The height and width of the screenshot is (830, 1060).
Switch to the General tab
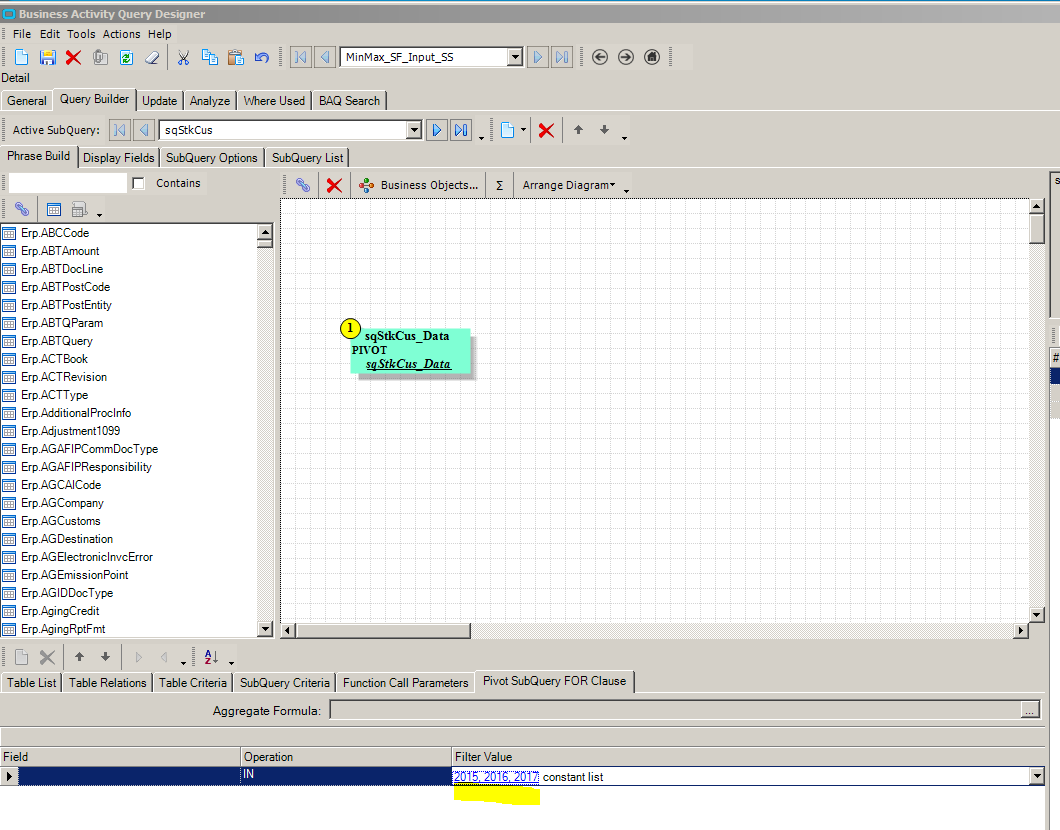click(x=27, y=101)
